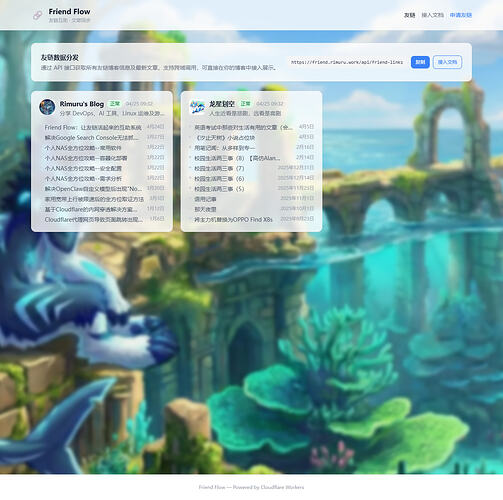Open 校园生活两三事 (7) article

[219, 168]
